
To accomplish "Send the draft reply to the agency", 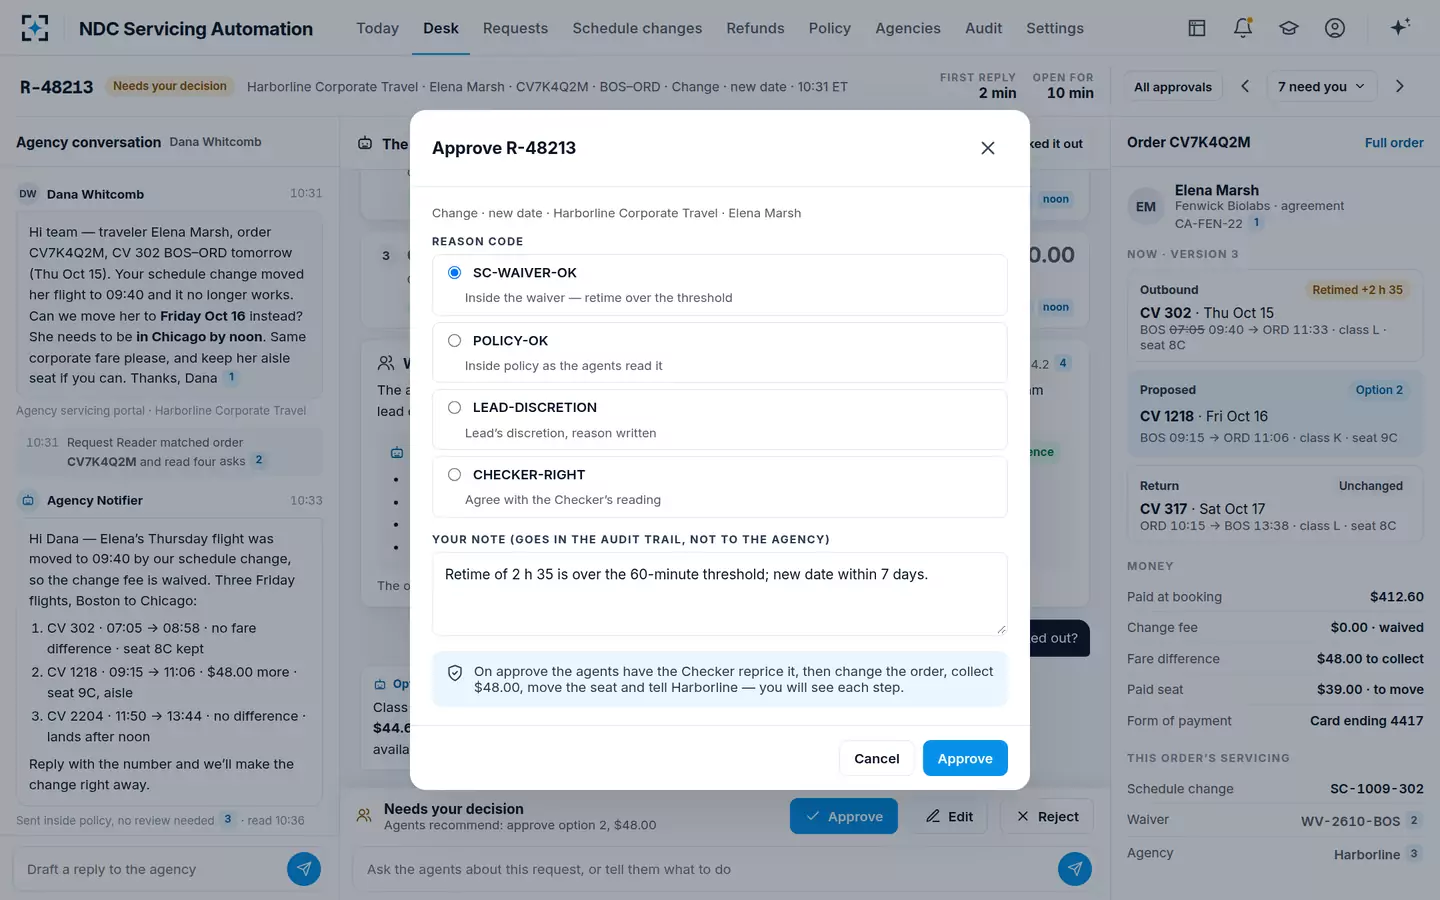I will [x=304, y=869].
